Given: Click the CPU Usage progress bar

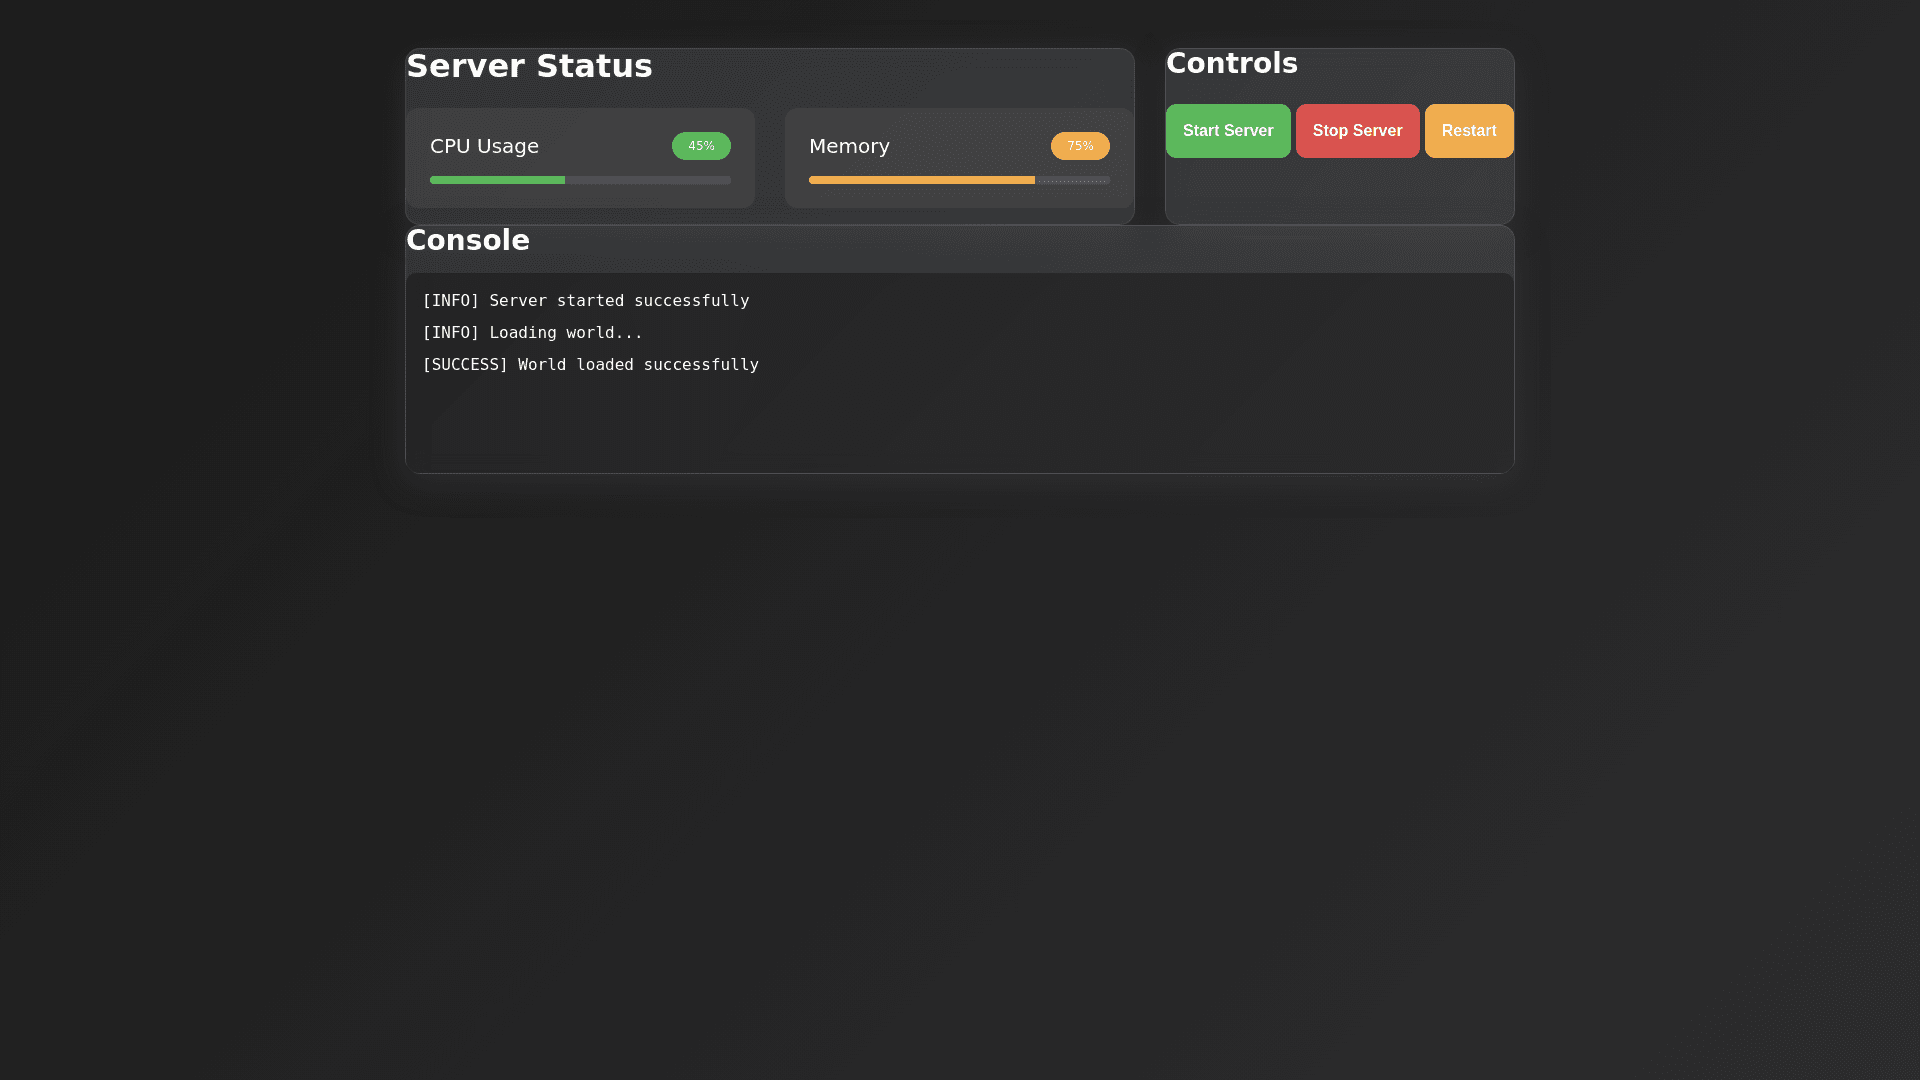Looking at the screenshot, I should click(x=580, y=180).
